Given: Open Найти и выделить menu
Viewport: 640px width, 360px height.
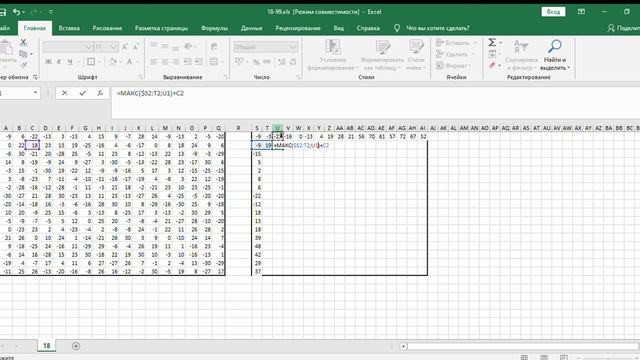Looking at the screenshot, I should [554, 55].
